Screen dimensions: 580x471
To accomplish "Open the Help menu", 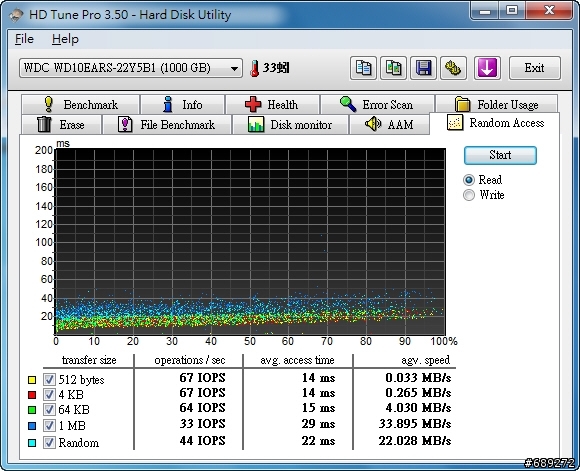I will [65, 39].
